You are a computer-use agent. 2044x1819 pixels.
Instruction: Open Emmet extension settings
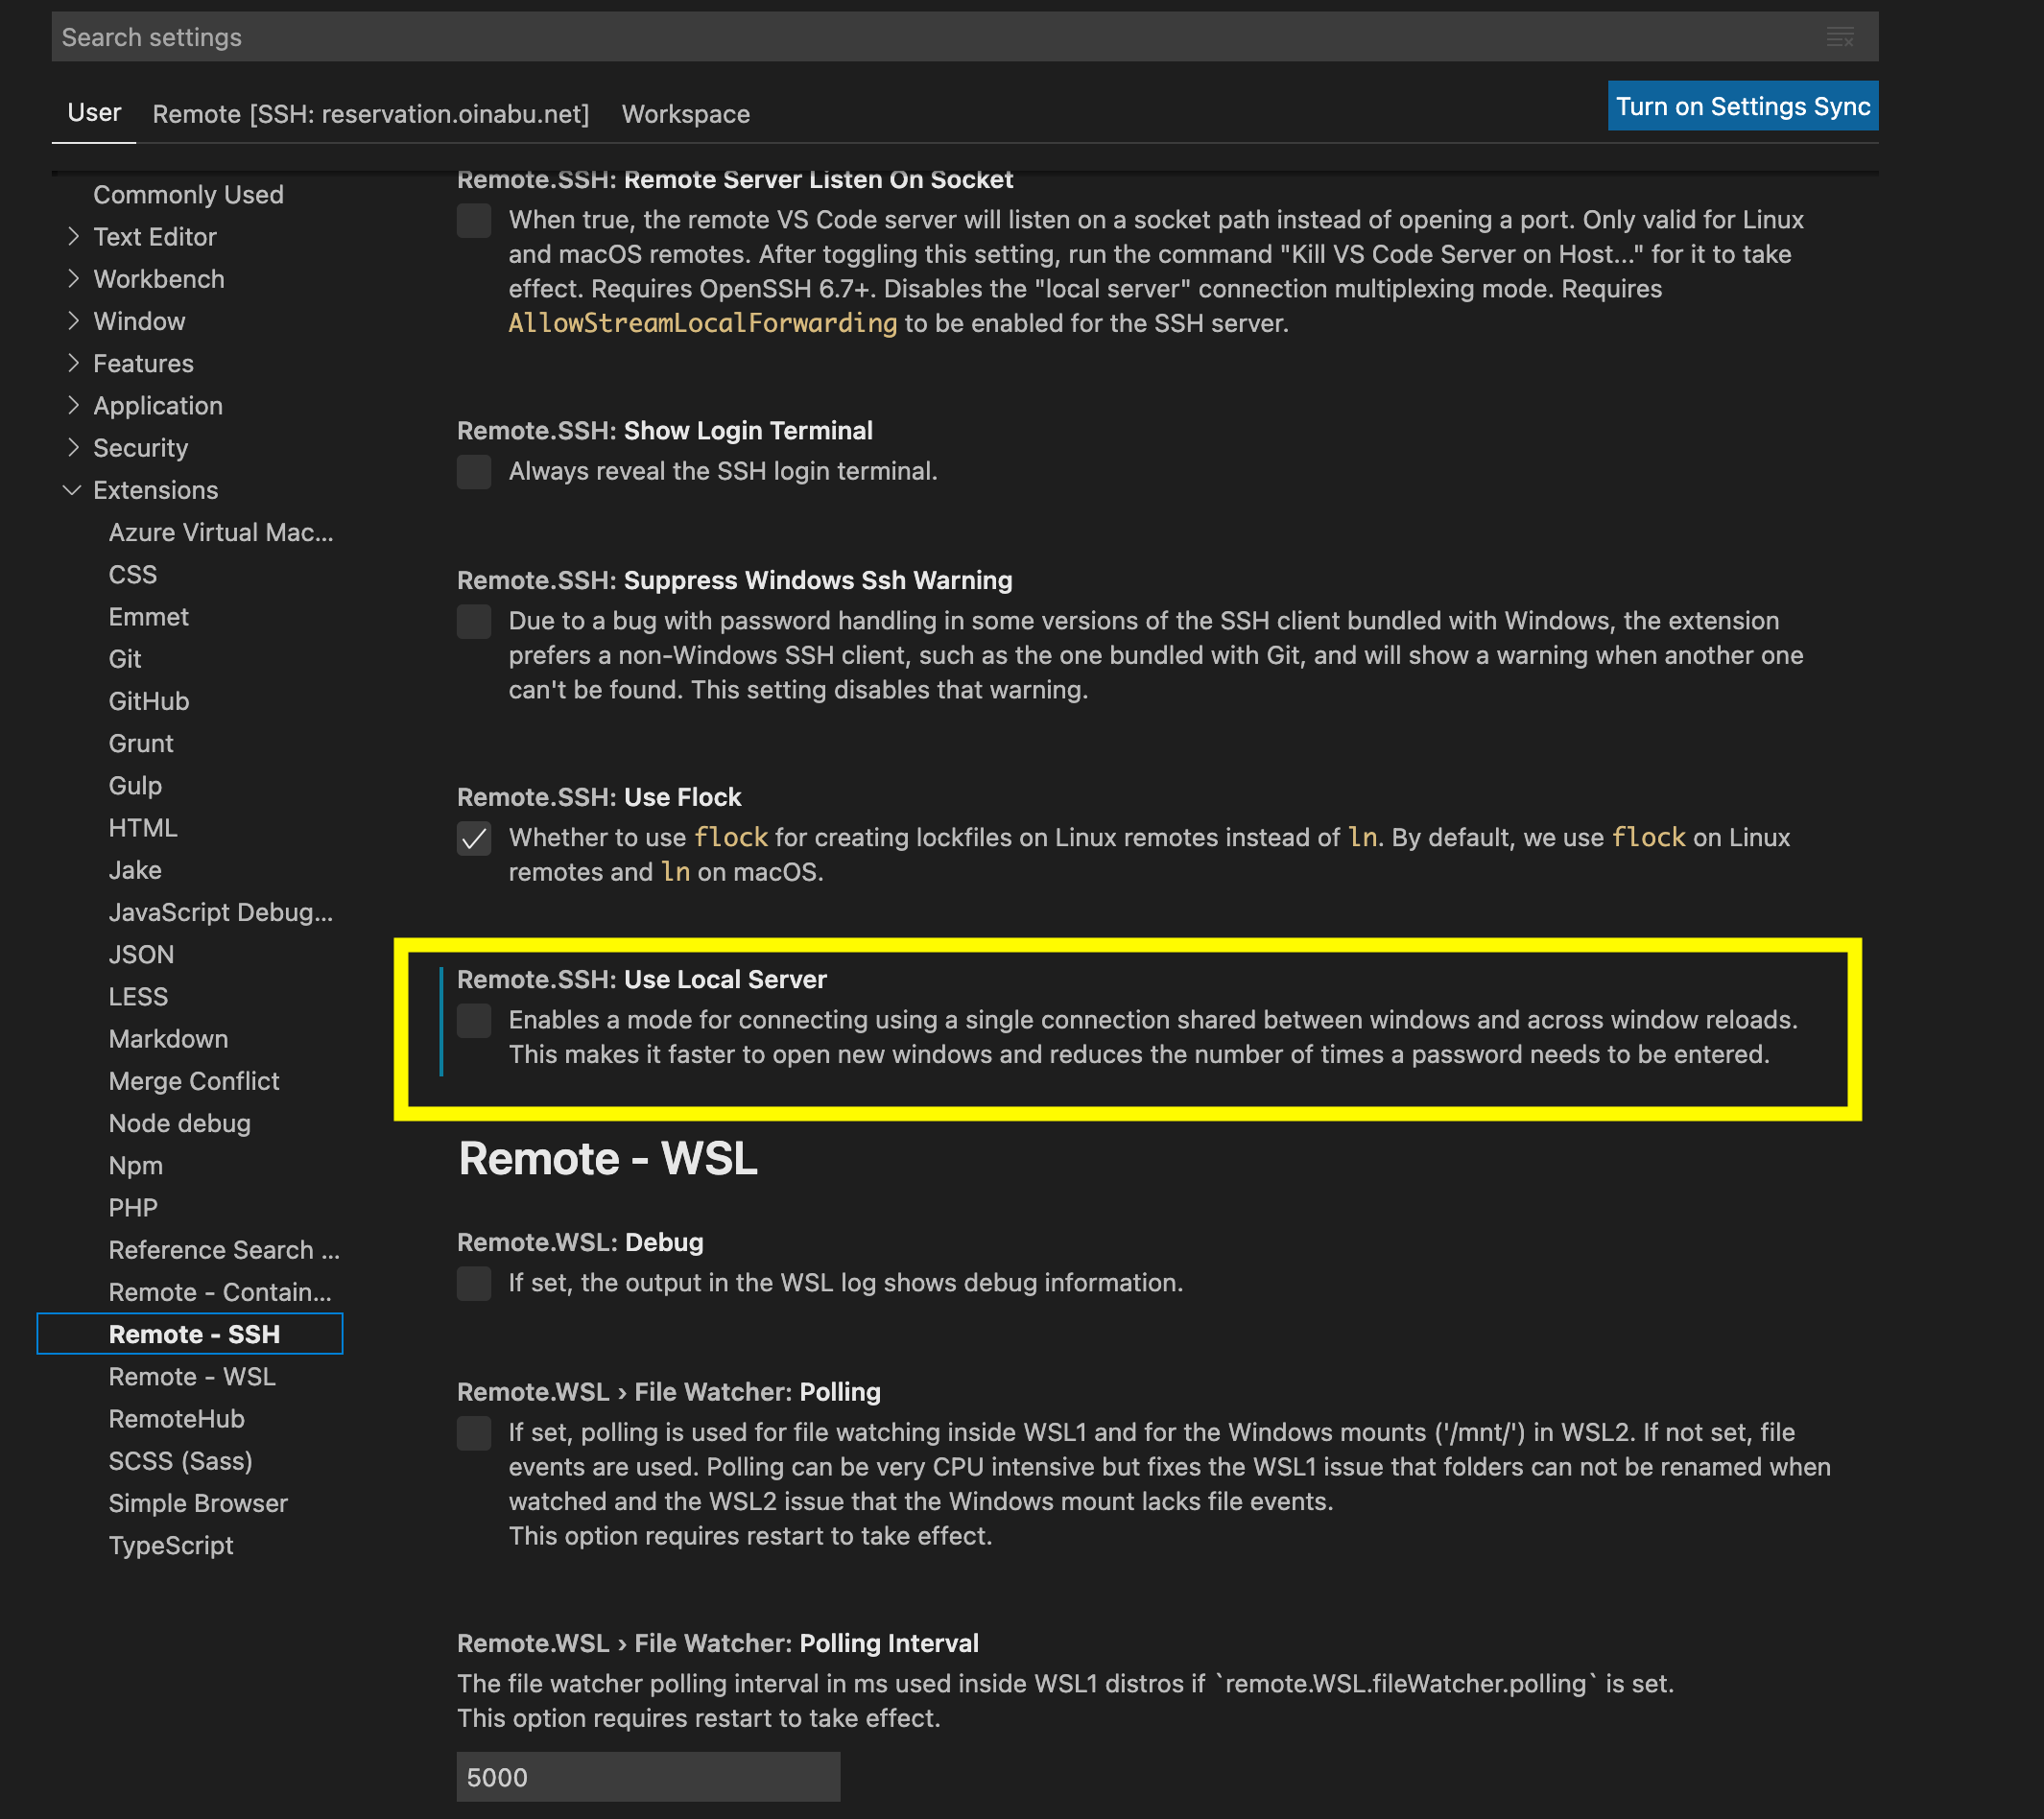click(x=149, y=617)
